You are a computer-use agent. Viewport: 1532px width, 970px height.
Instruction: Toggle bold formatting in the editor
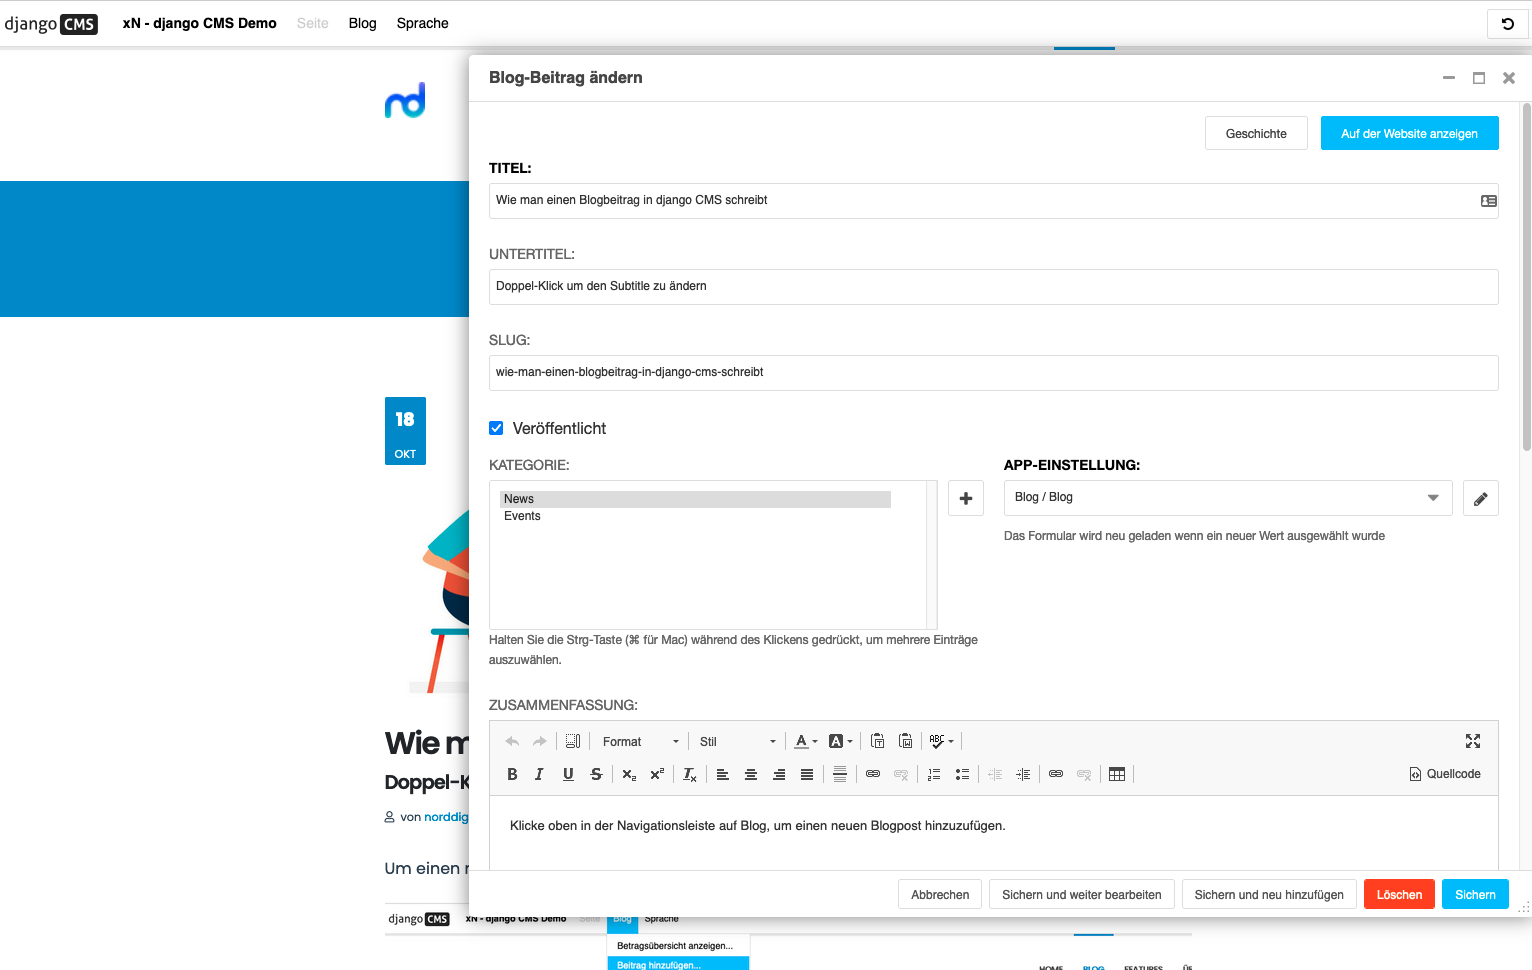click(x=512, y=774)
